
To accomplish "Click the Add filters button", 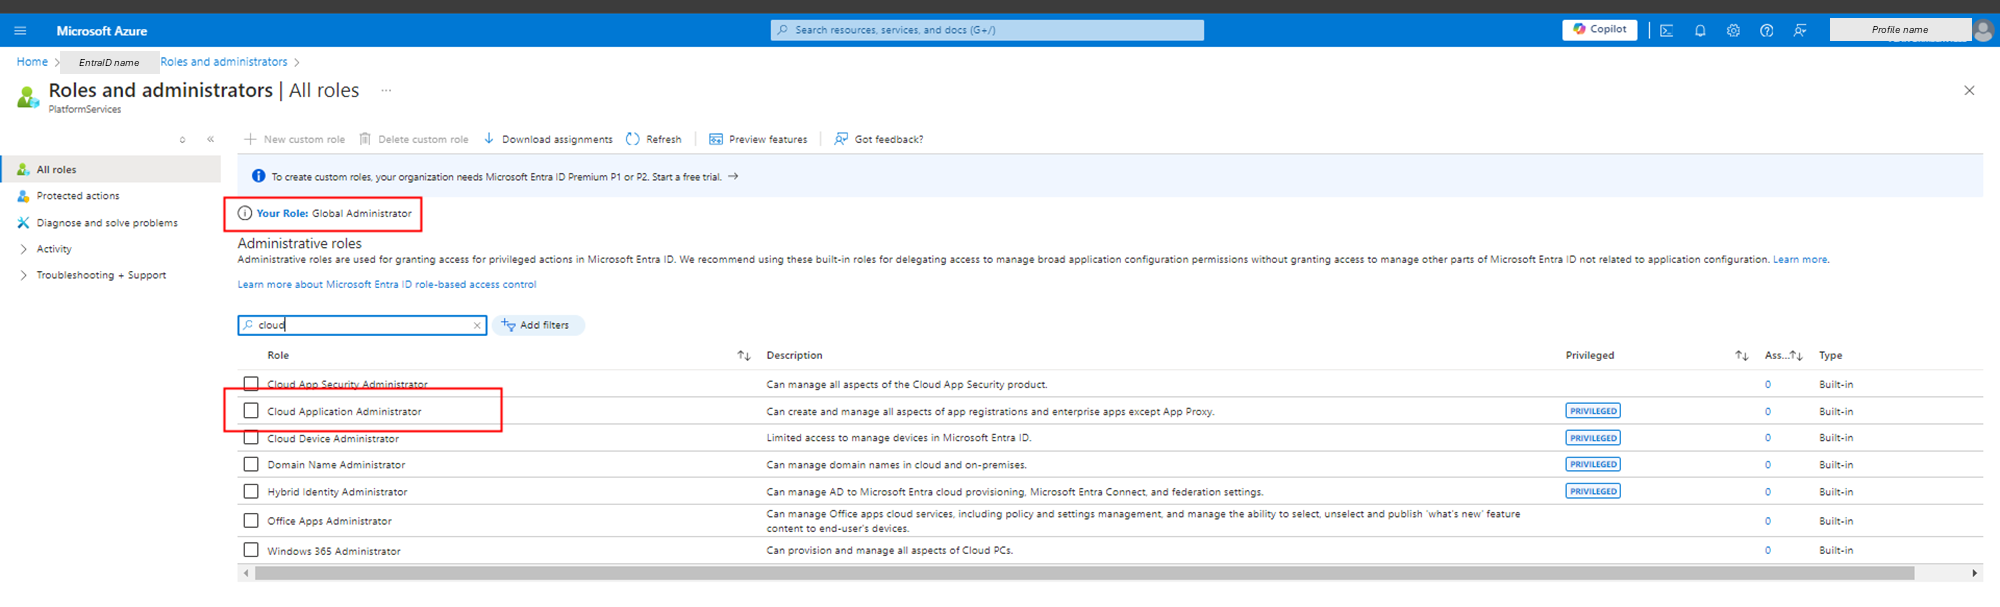I will 537,325.
